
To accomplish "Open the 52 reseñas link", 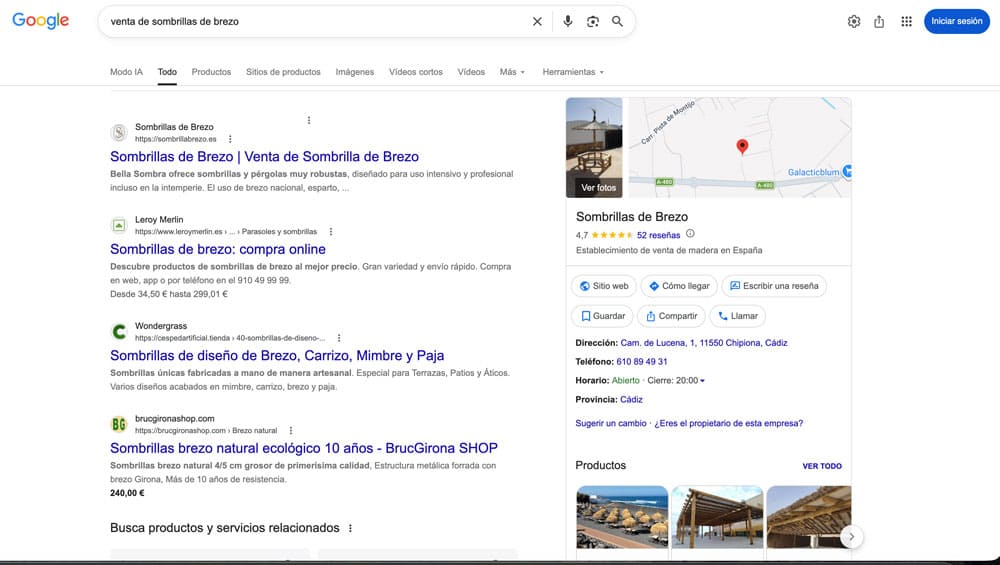I will 658,235.
